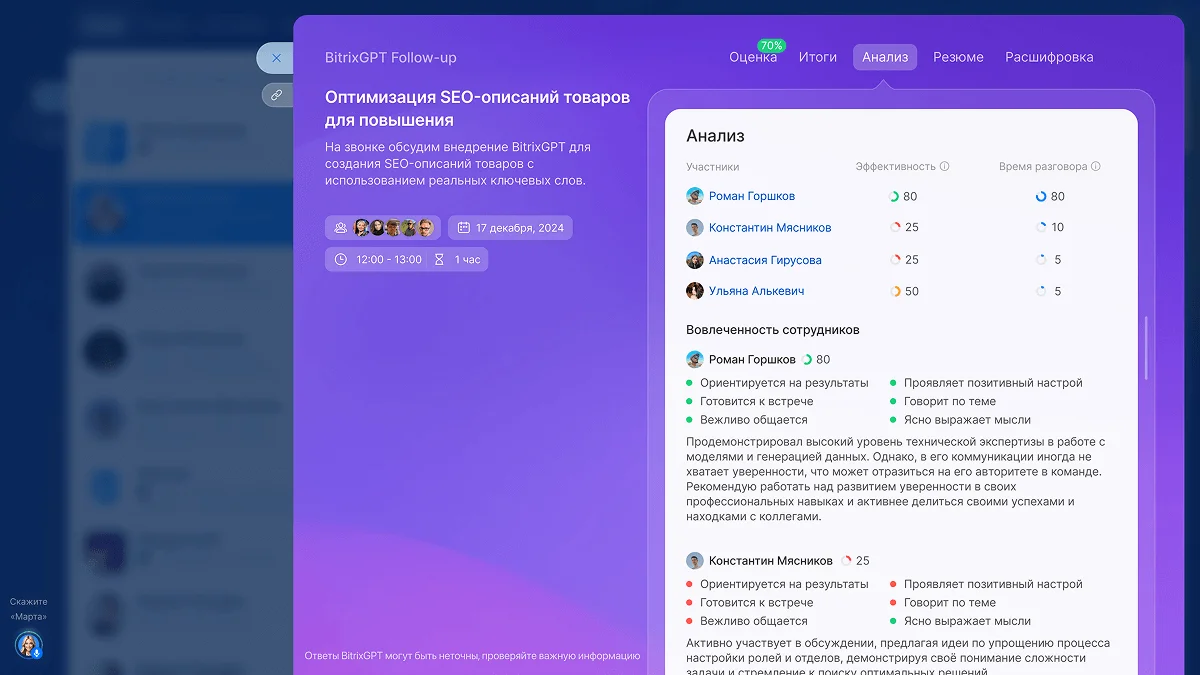Close the BitrixGPT Follow-up panel
The image size is (1200, 675).
pyautogui.click(x=276, y=58)
